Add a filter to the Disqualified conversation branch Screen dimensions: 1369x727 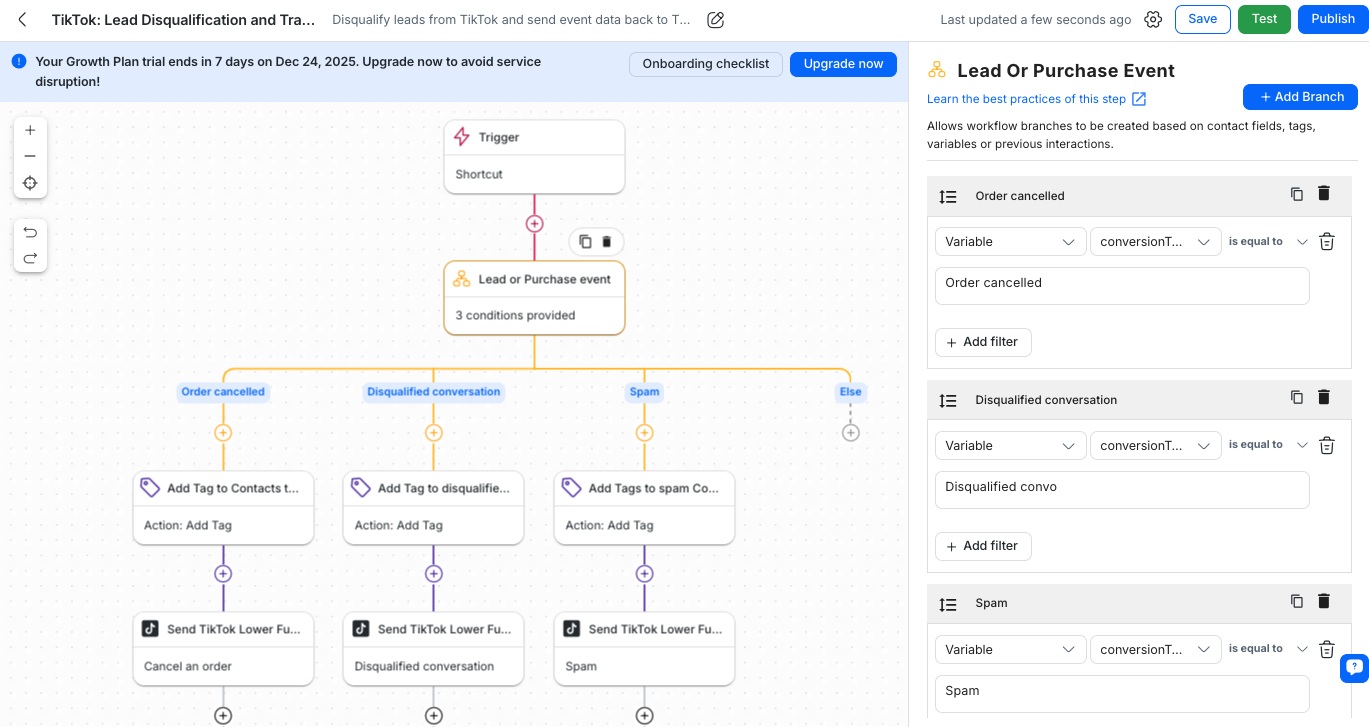(x=983, y=546)
